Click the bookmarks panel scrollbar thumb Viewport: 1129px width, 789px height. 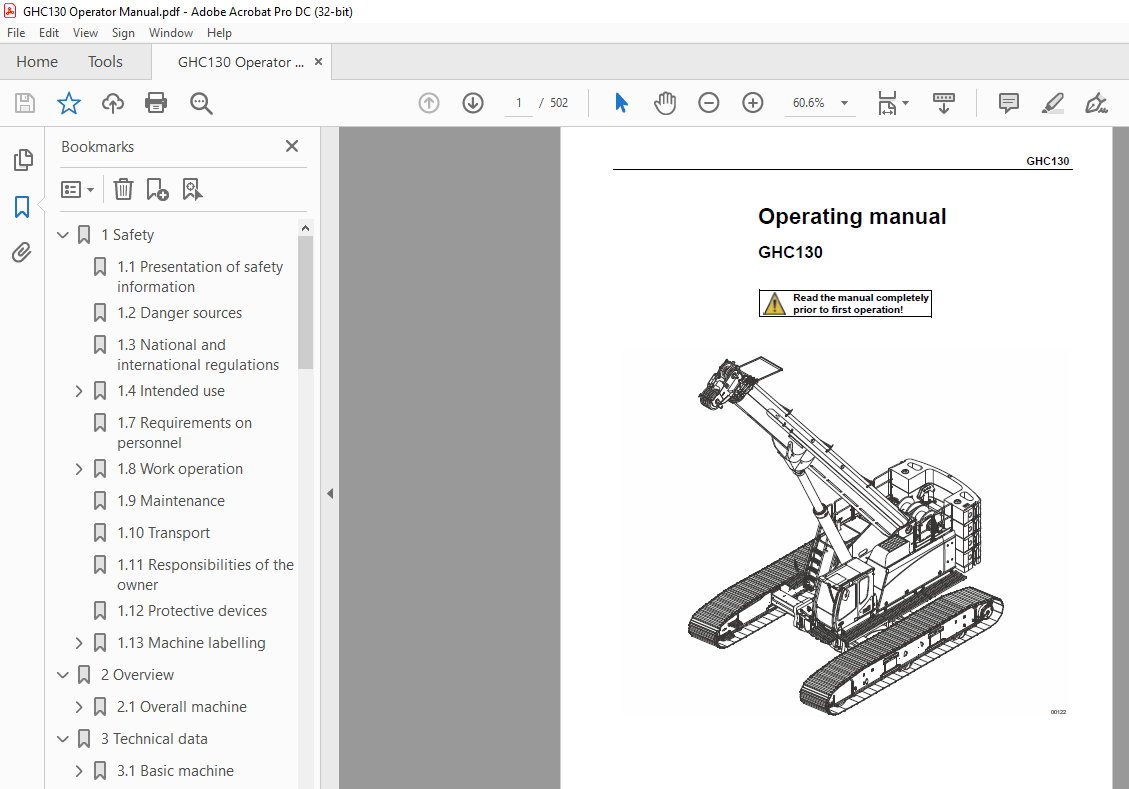coord(305,302)
